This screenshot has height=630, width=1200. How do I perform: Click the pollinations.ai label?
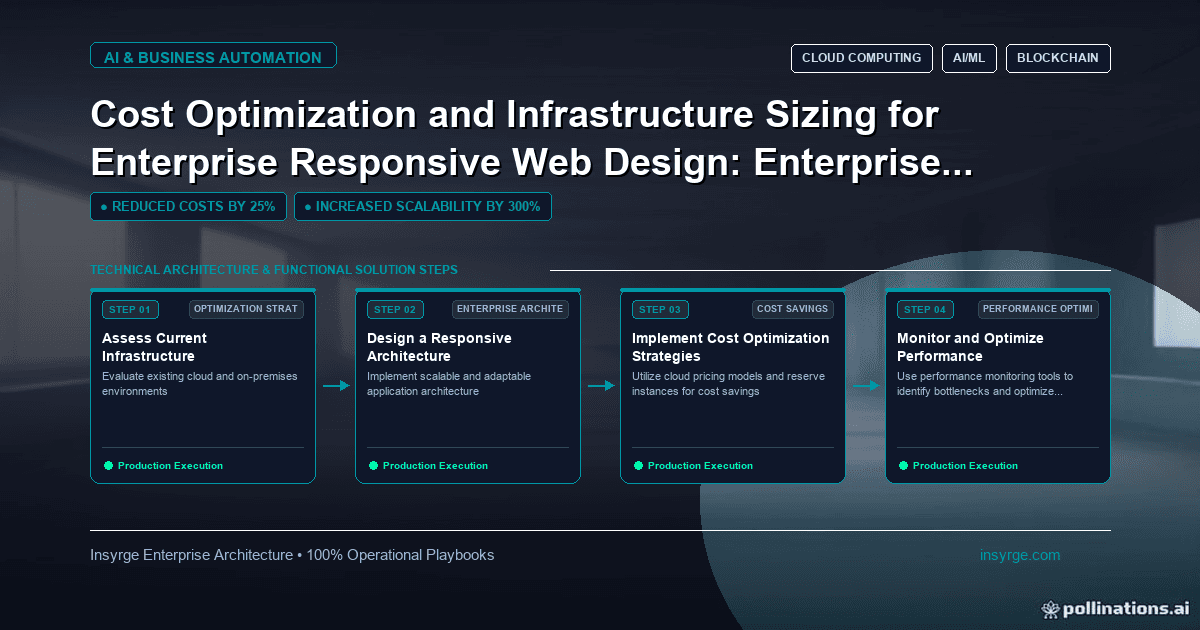pyautogui.click(x=1125, y=608)
